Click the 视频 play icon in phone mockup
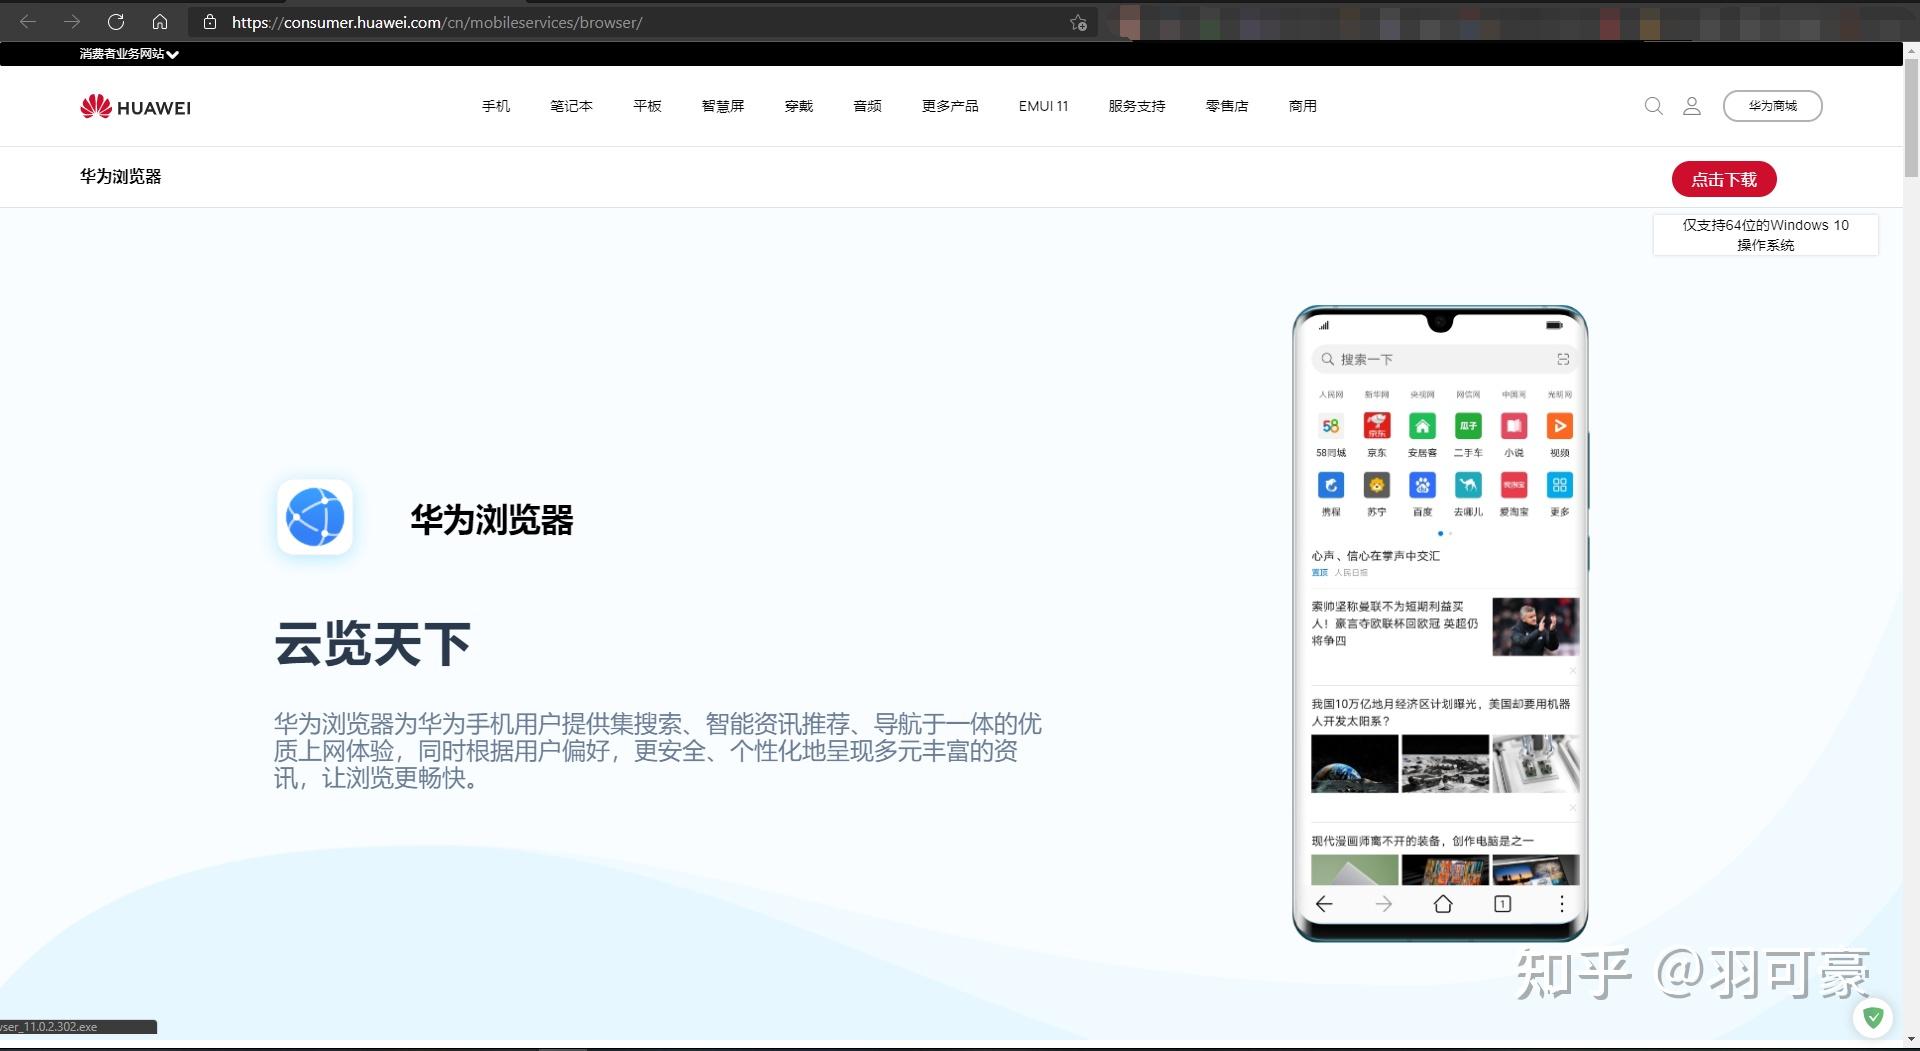The height and width of the screenshot is (1051, 1920). tap(1559, 426)
